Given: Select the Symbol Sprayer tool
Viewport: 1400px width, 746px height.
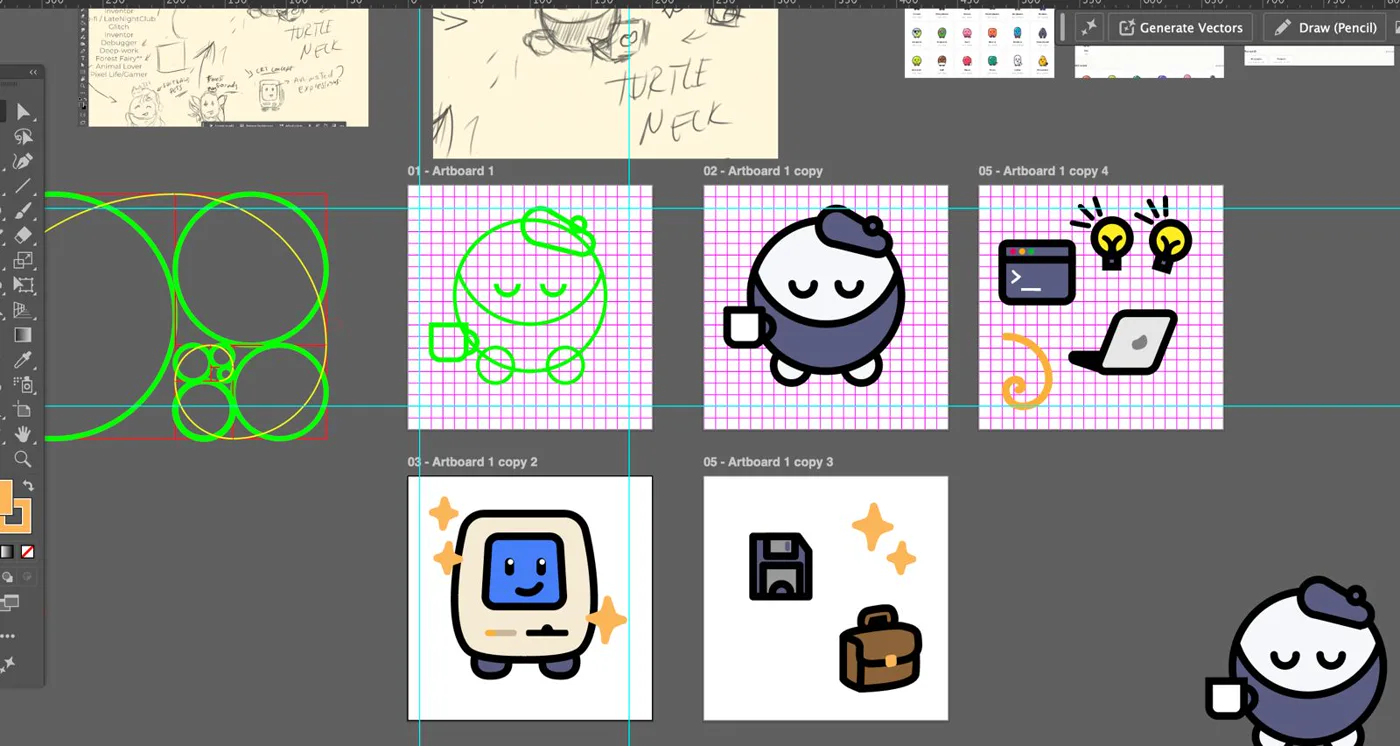Looking at the screenshot, I should click(x=23, y=385).
